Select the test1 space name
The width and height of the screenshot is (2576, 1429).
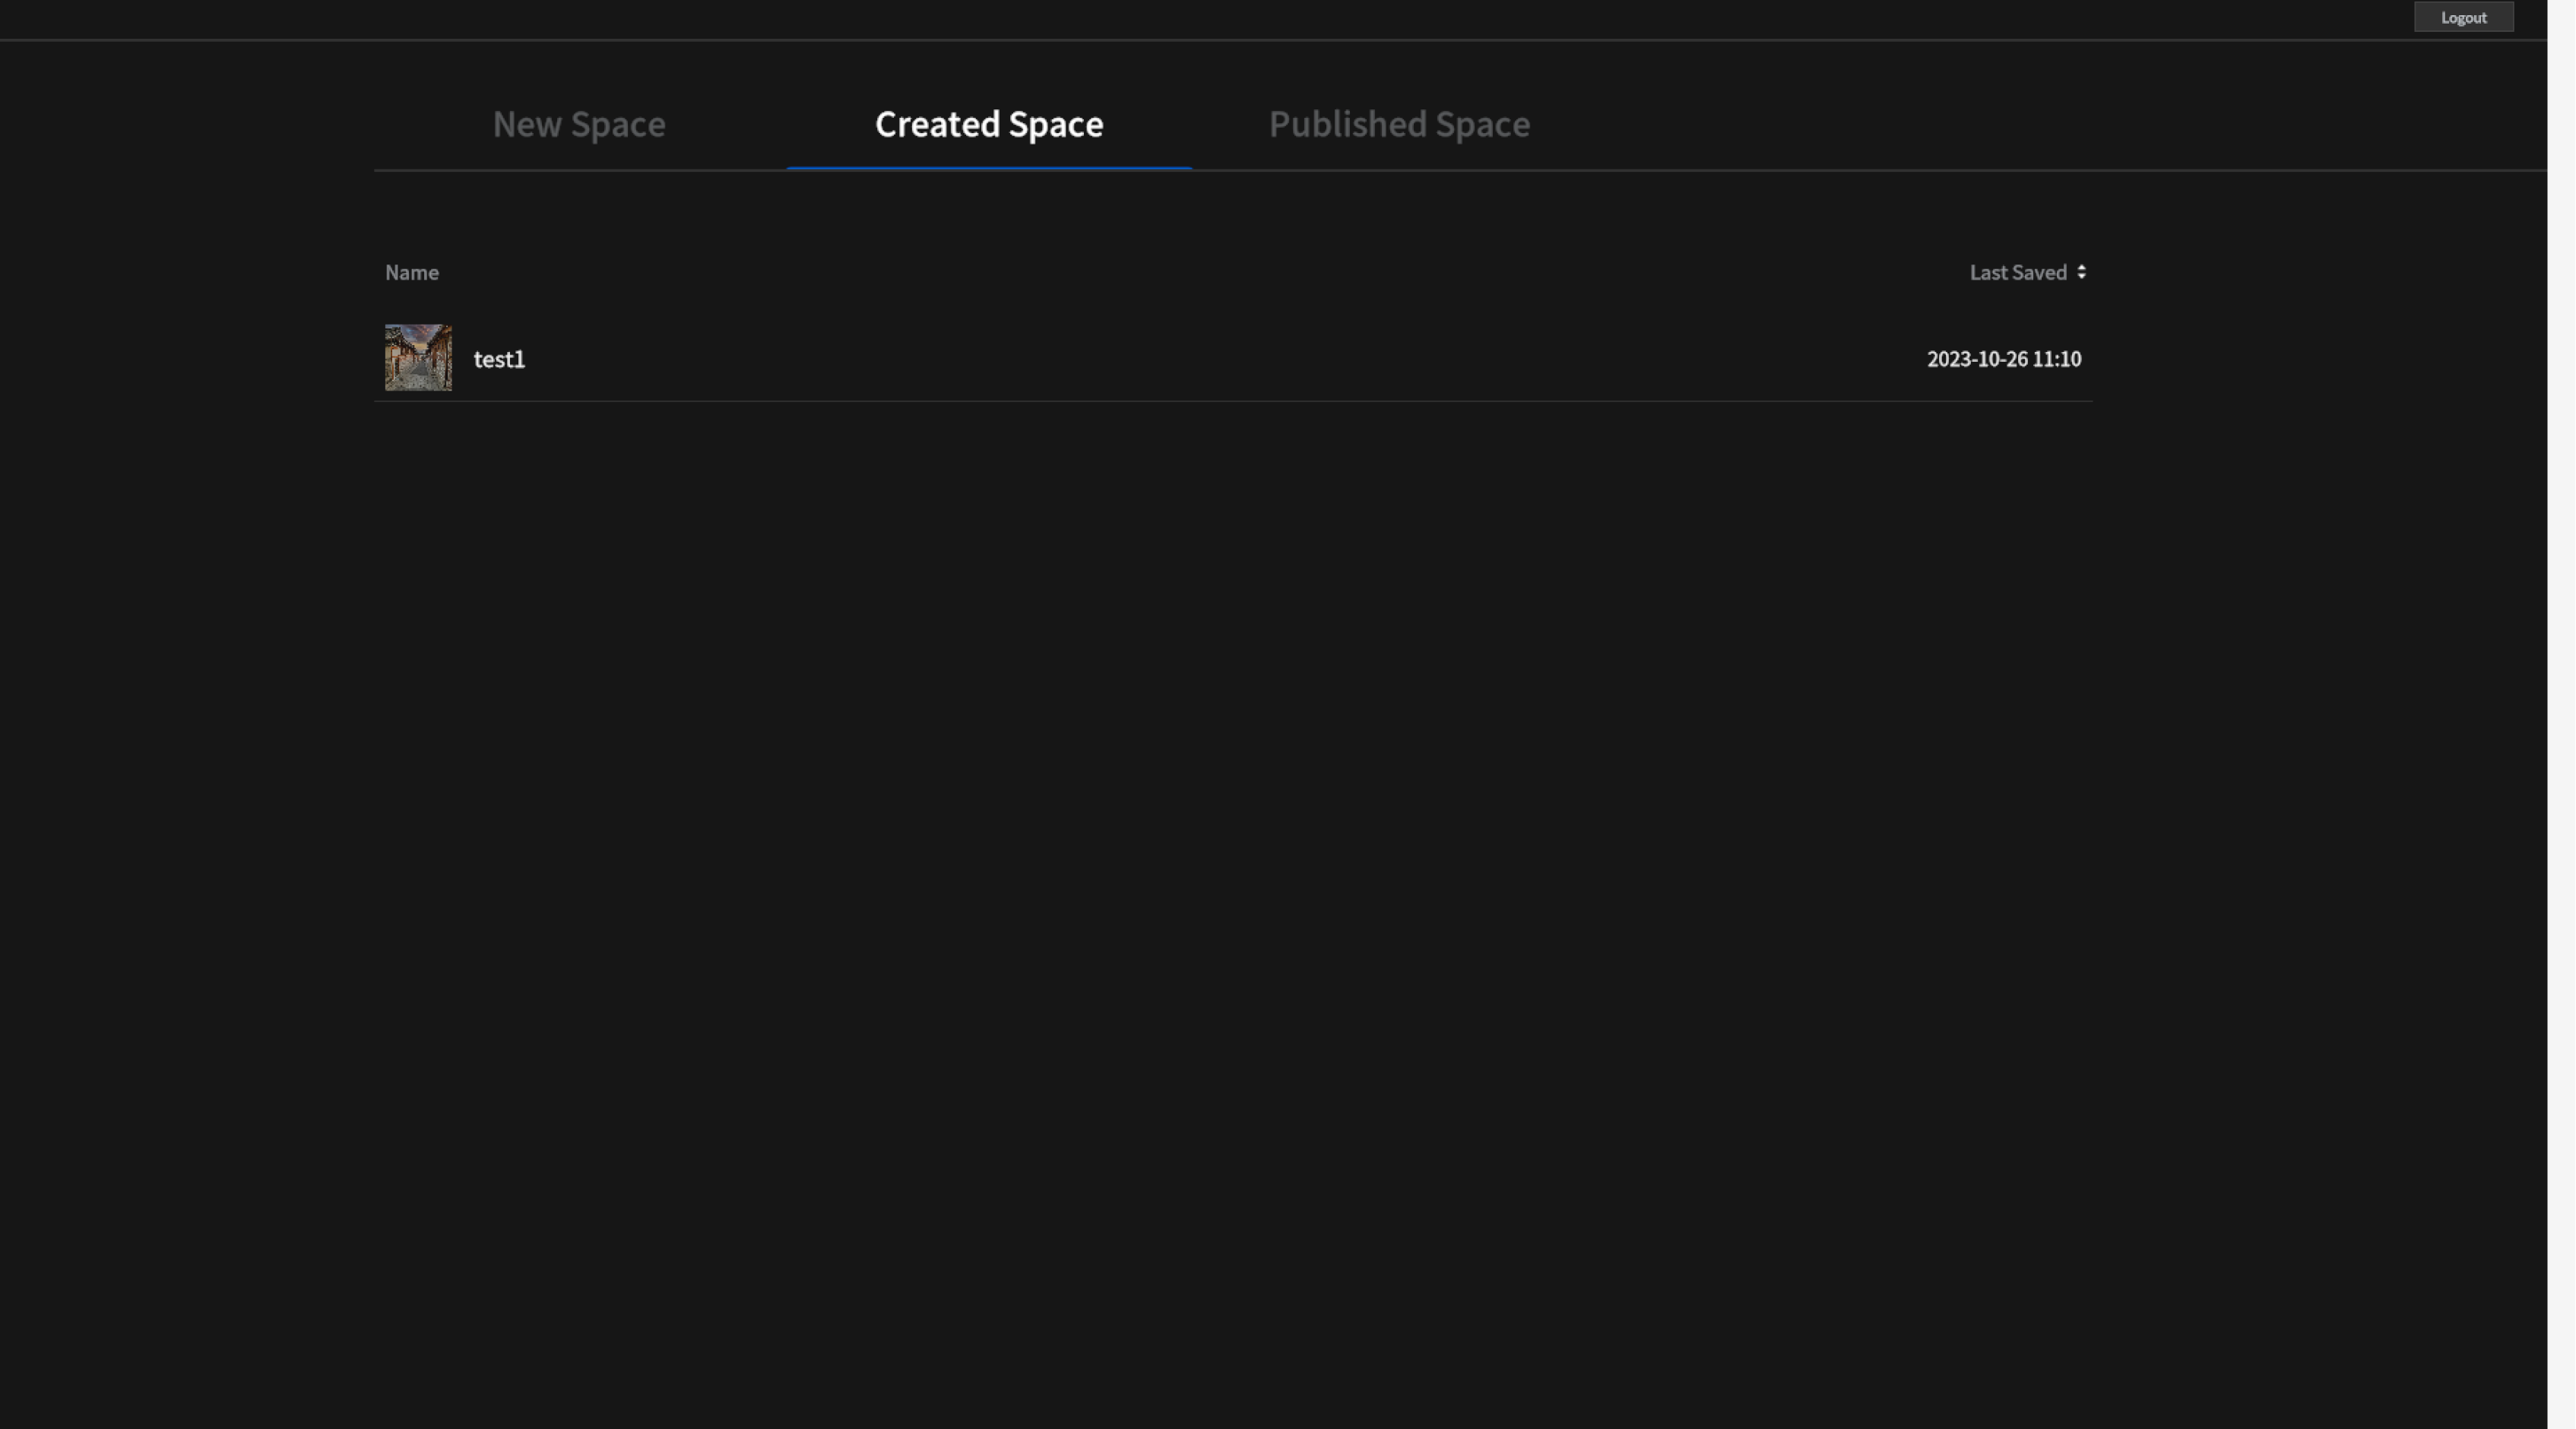pyautogui.click(x=499, y=359)
